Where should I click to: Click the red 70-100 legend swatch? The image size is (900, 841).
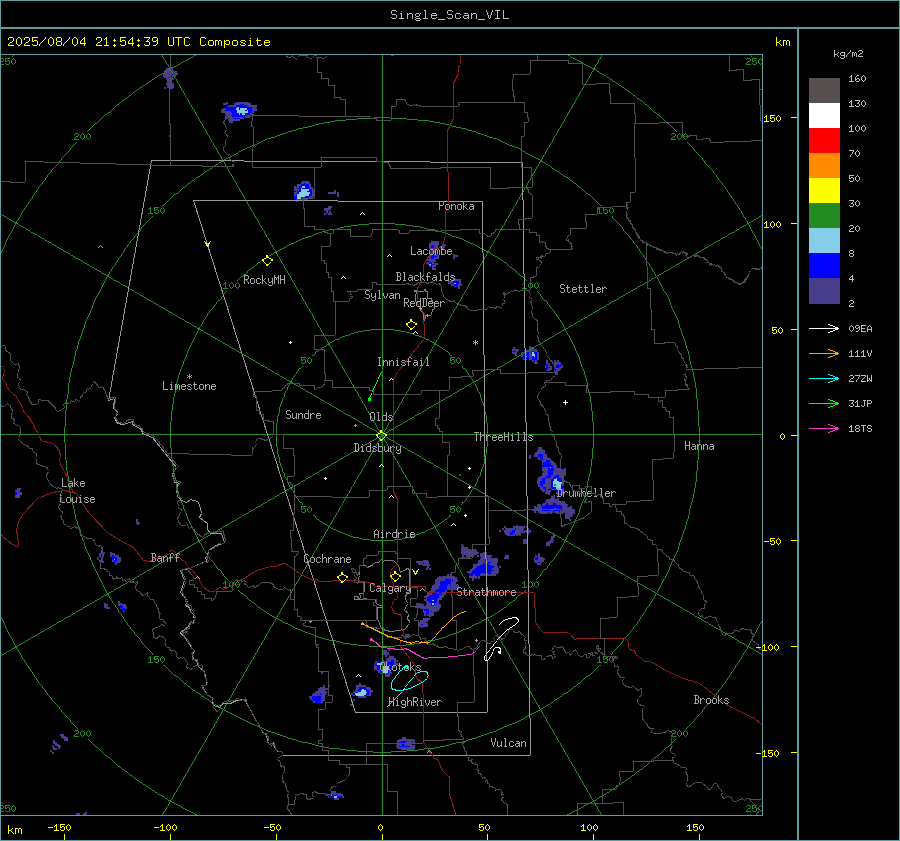coord(824,141)
